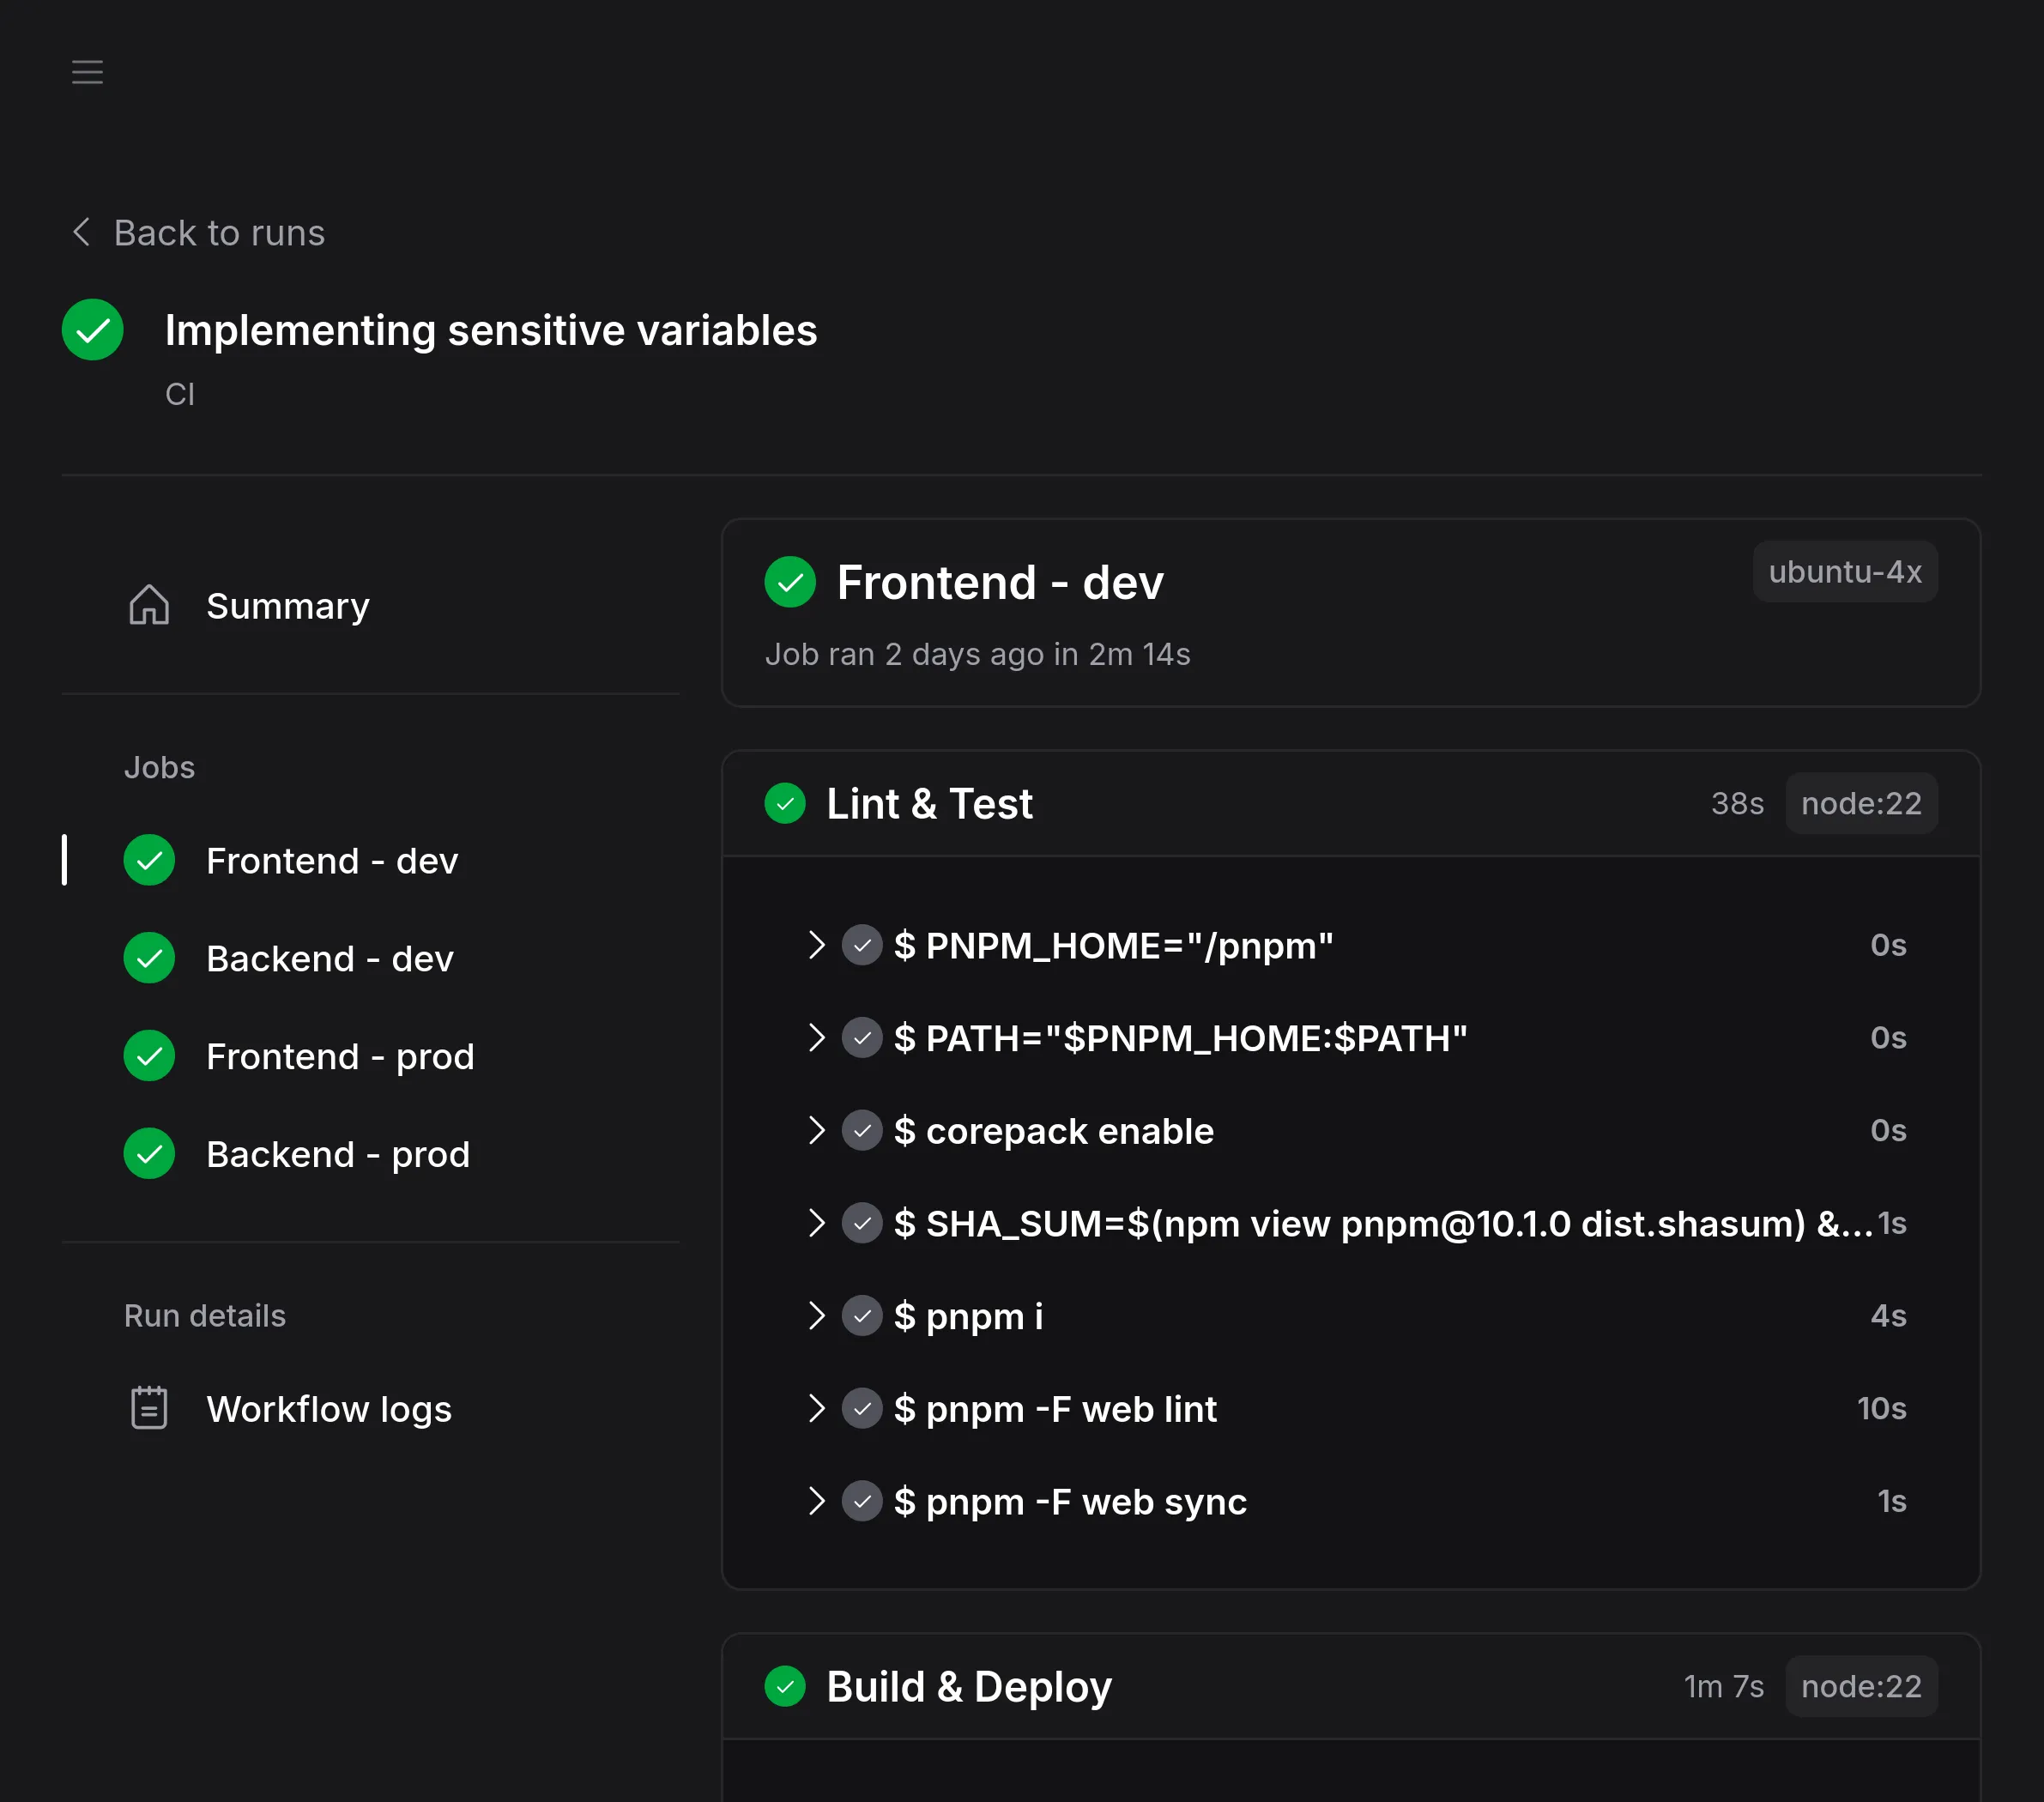Viewport: 2044px width, 1802px height.
Task: Click the ubuntu-4x runner badge
Action: coord(1845,571)
